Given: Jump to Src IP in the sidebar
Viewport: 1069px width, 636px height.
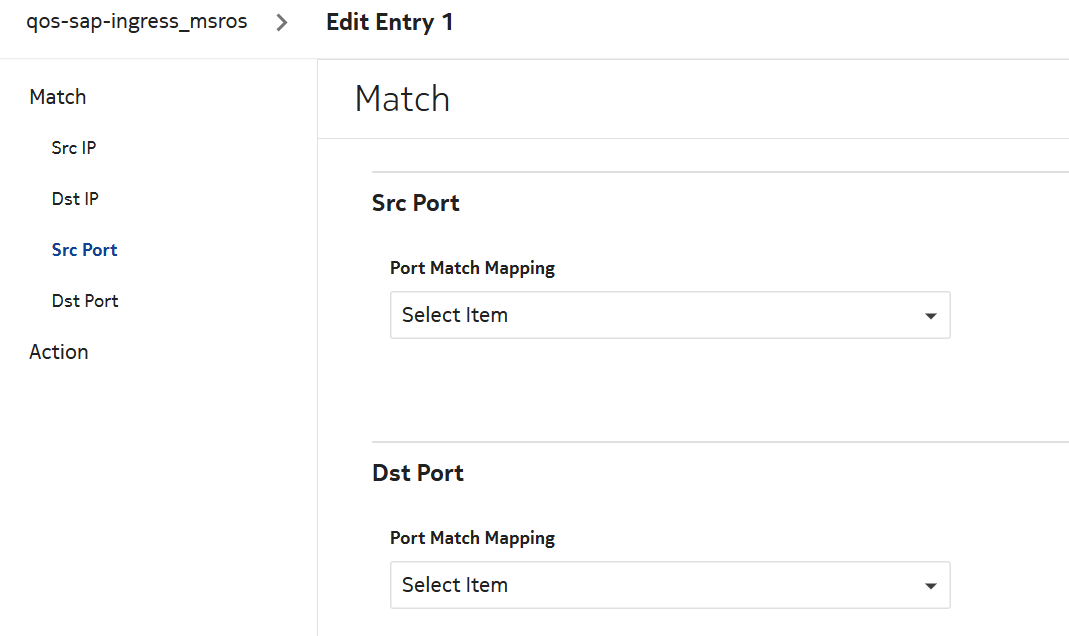Looking at the screenshot, I should click(x=74, y=148).
